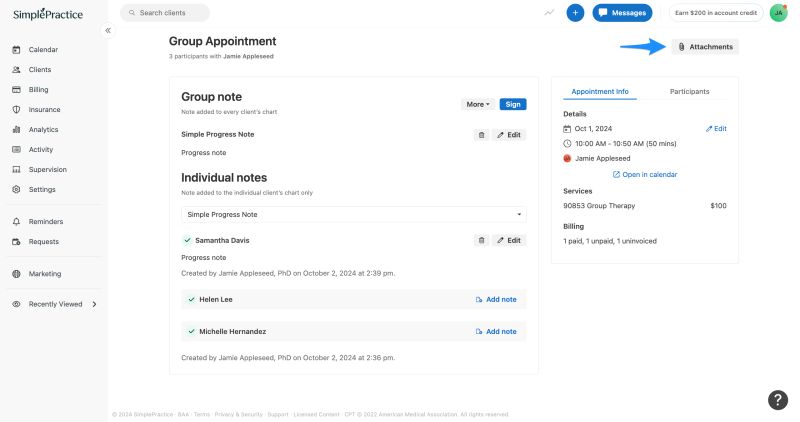Viewport: 800px width, 422px height.
Task: Click the Oct 1, 2024 calendar icon
Action: [x=567, y=129]
